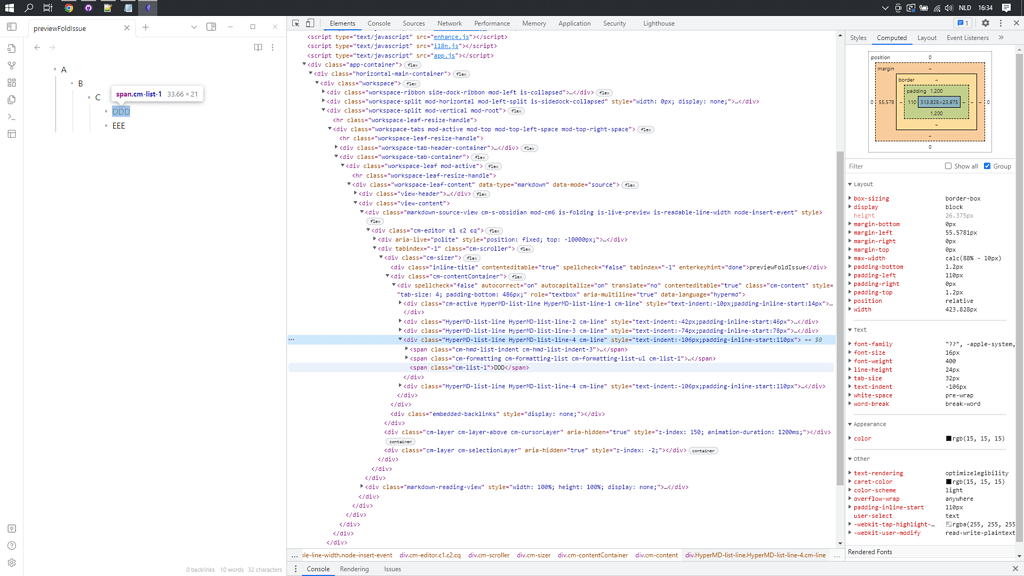1024x576 pixels.
Task: Click the purple Obsidian icon in the taskbar
Action: pos(148,8)
